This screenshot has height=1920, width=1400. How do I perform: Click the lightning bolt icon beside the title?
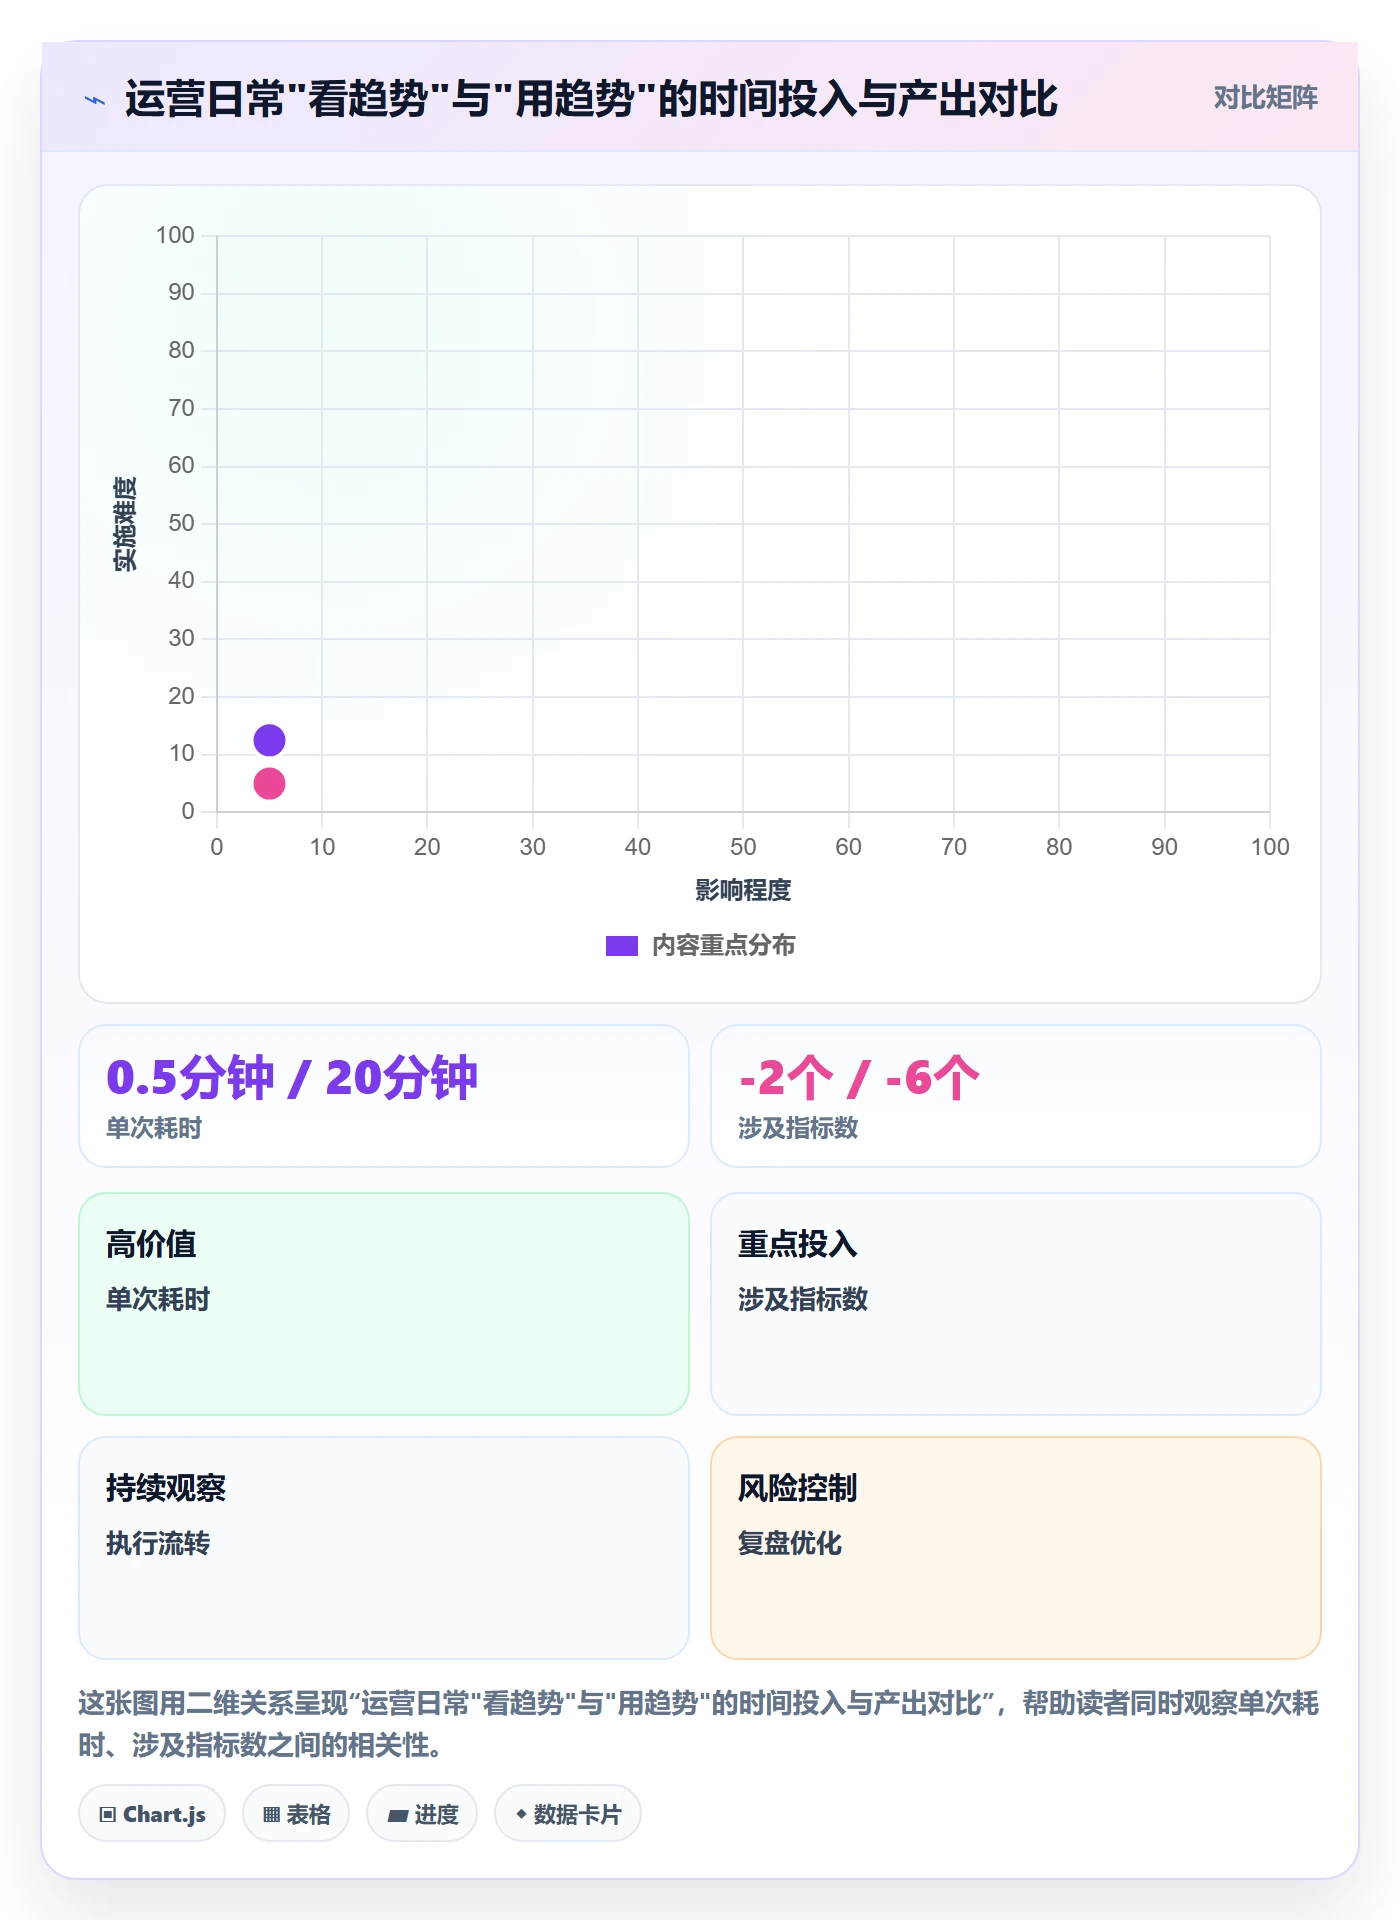click(x=95, y=100)
